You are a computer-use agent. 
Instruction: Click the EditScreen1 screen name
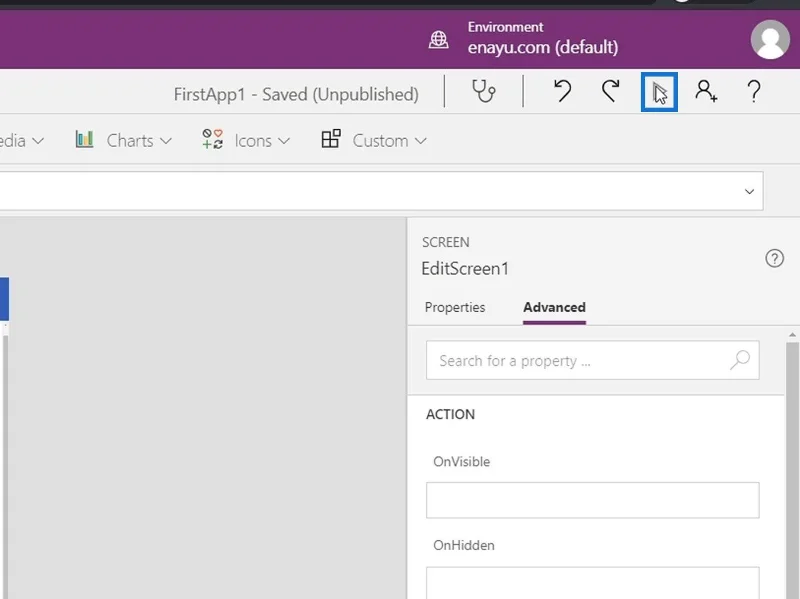pyautogui.click(x=465, y=268)
